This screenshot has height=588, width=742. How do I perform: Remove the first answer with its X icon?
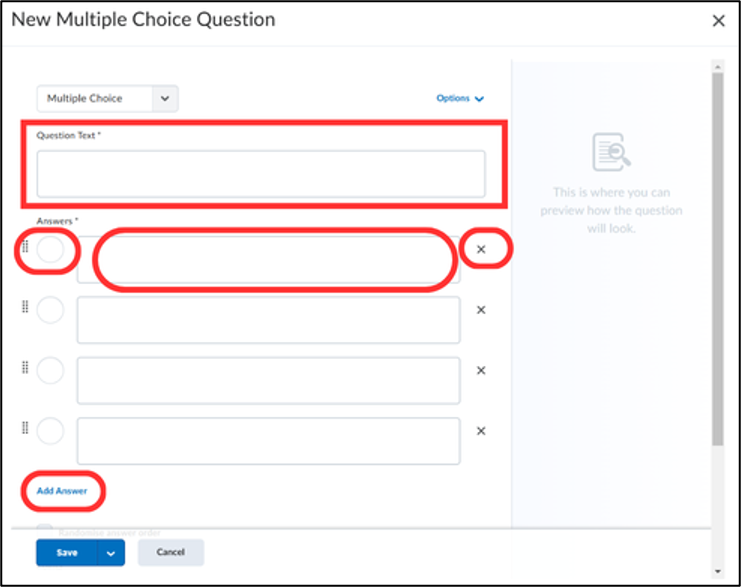click(481, 249)
